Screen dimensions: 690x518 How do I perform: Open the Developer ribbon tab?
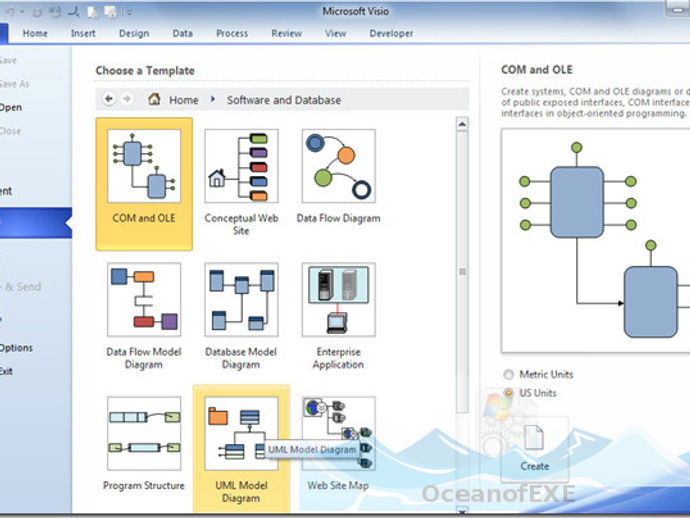coord(391,33)
